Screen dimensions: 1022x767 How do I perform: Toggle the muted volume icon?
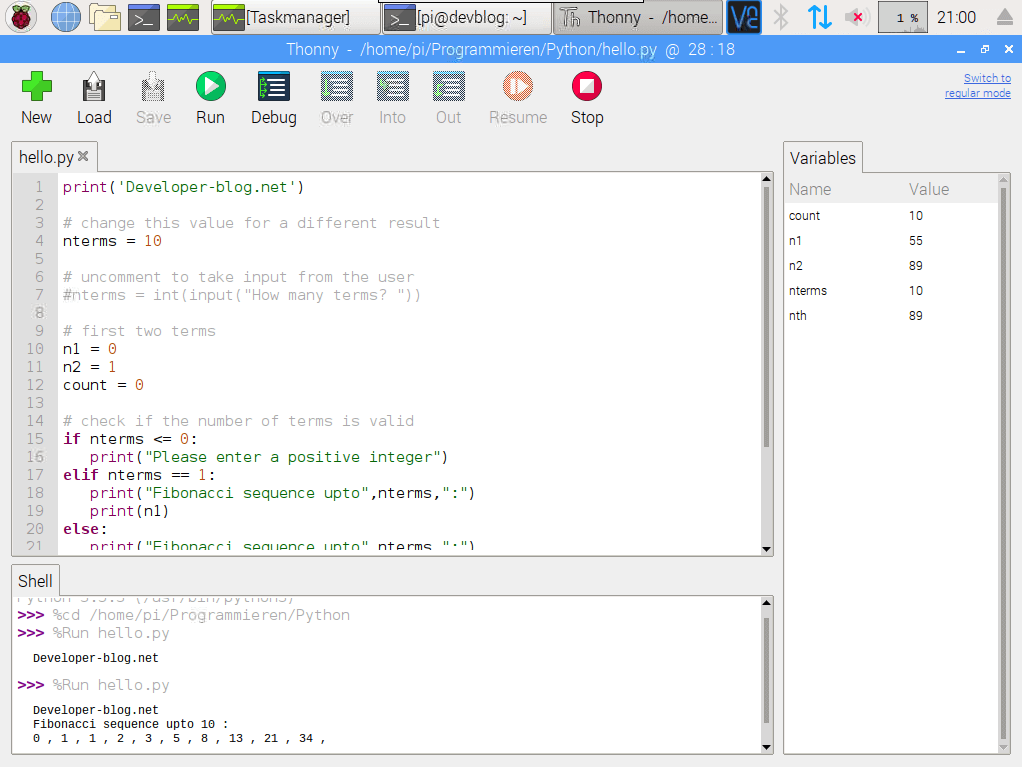(x=855, y=17)
